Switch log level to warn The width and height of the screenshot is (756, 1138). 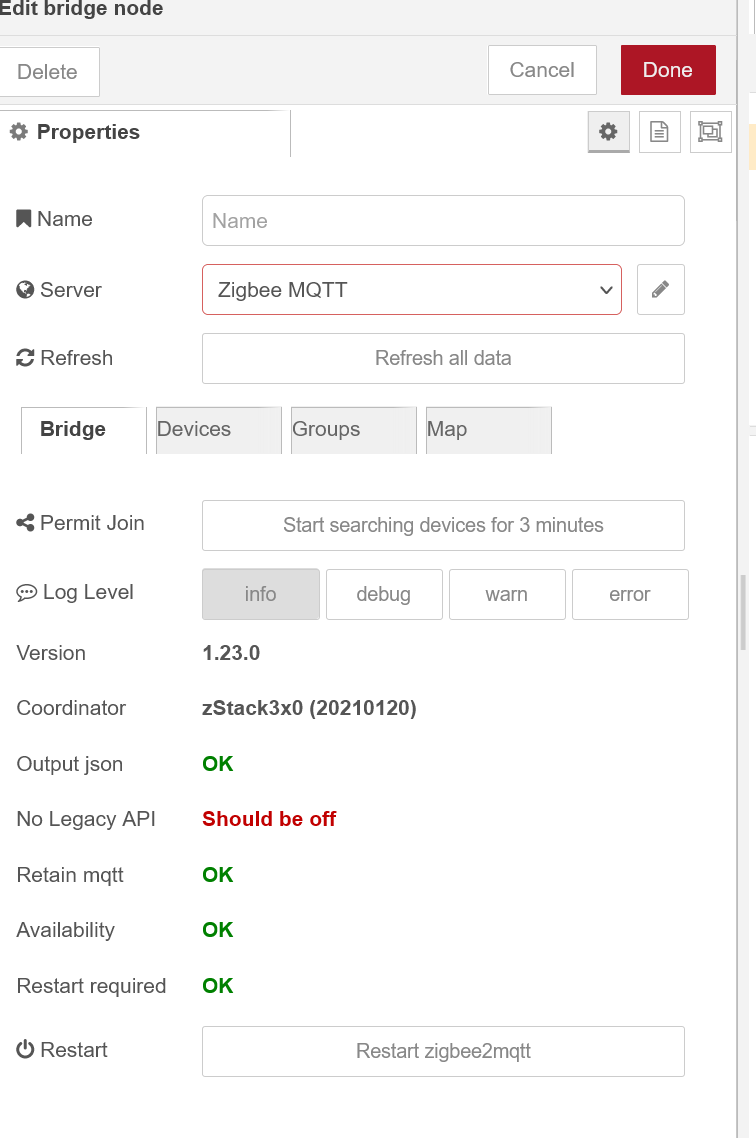tap(507, 594)
